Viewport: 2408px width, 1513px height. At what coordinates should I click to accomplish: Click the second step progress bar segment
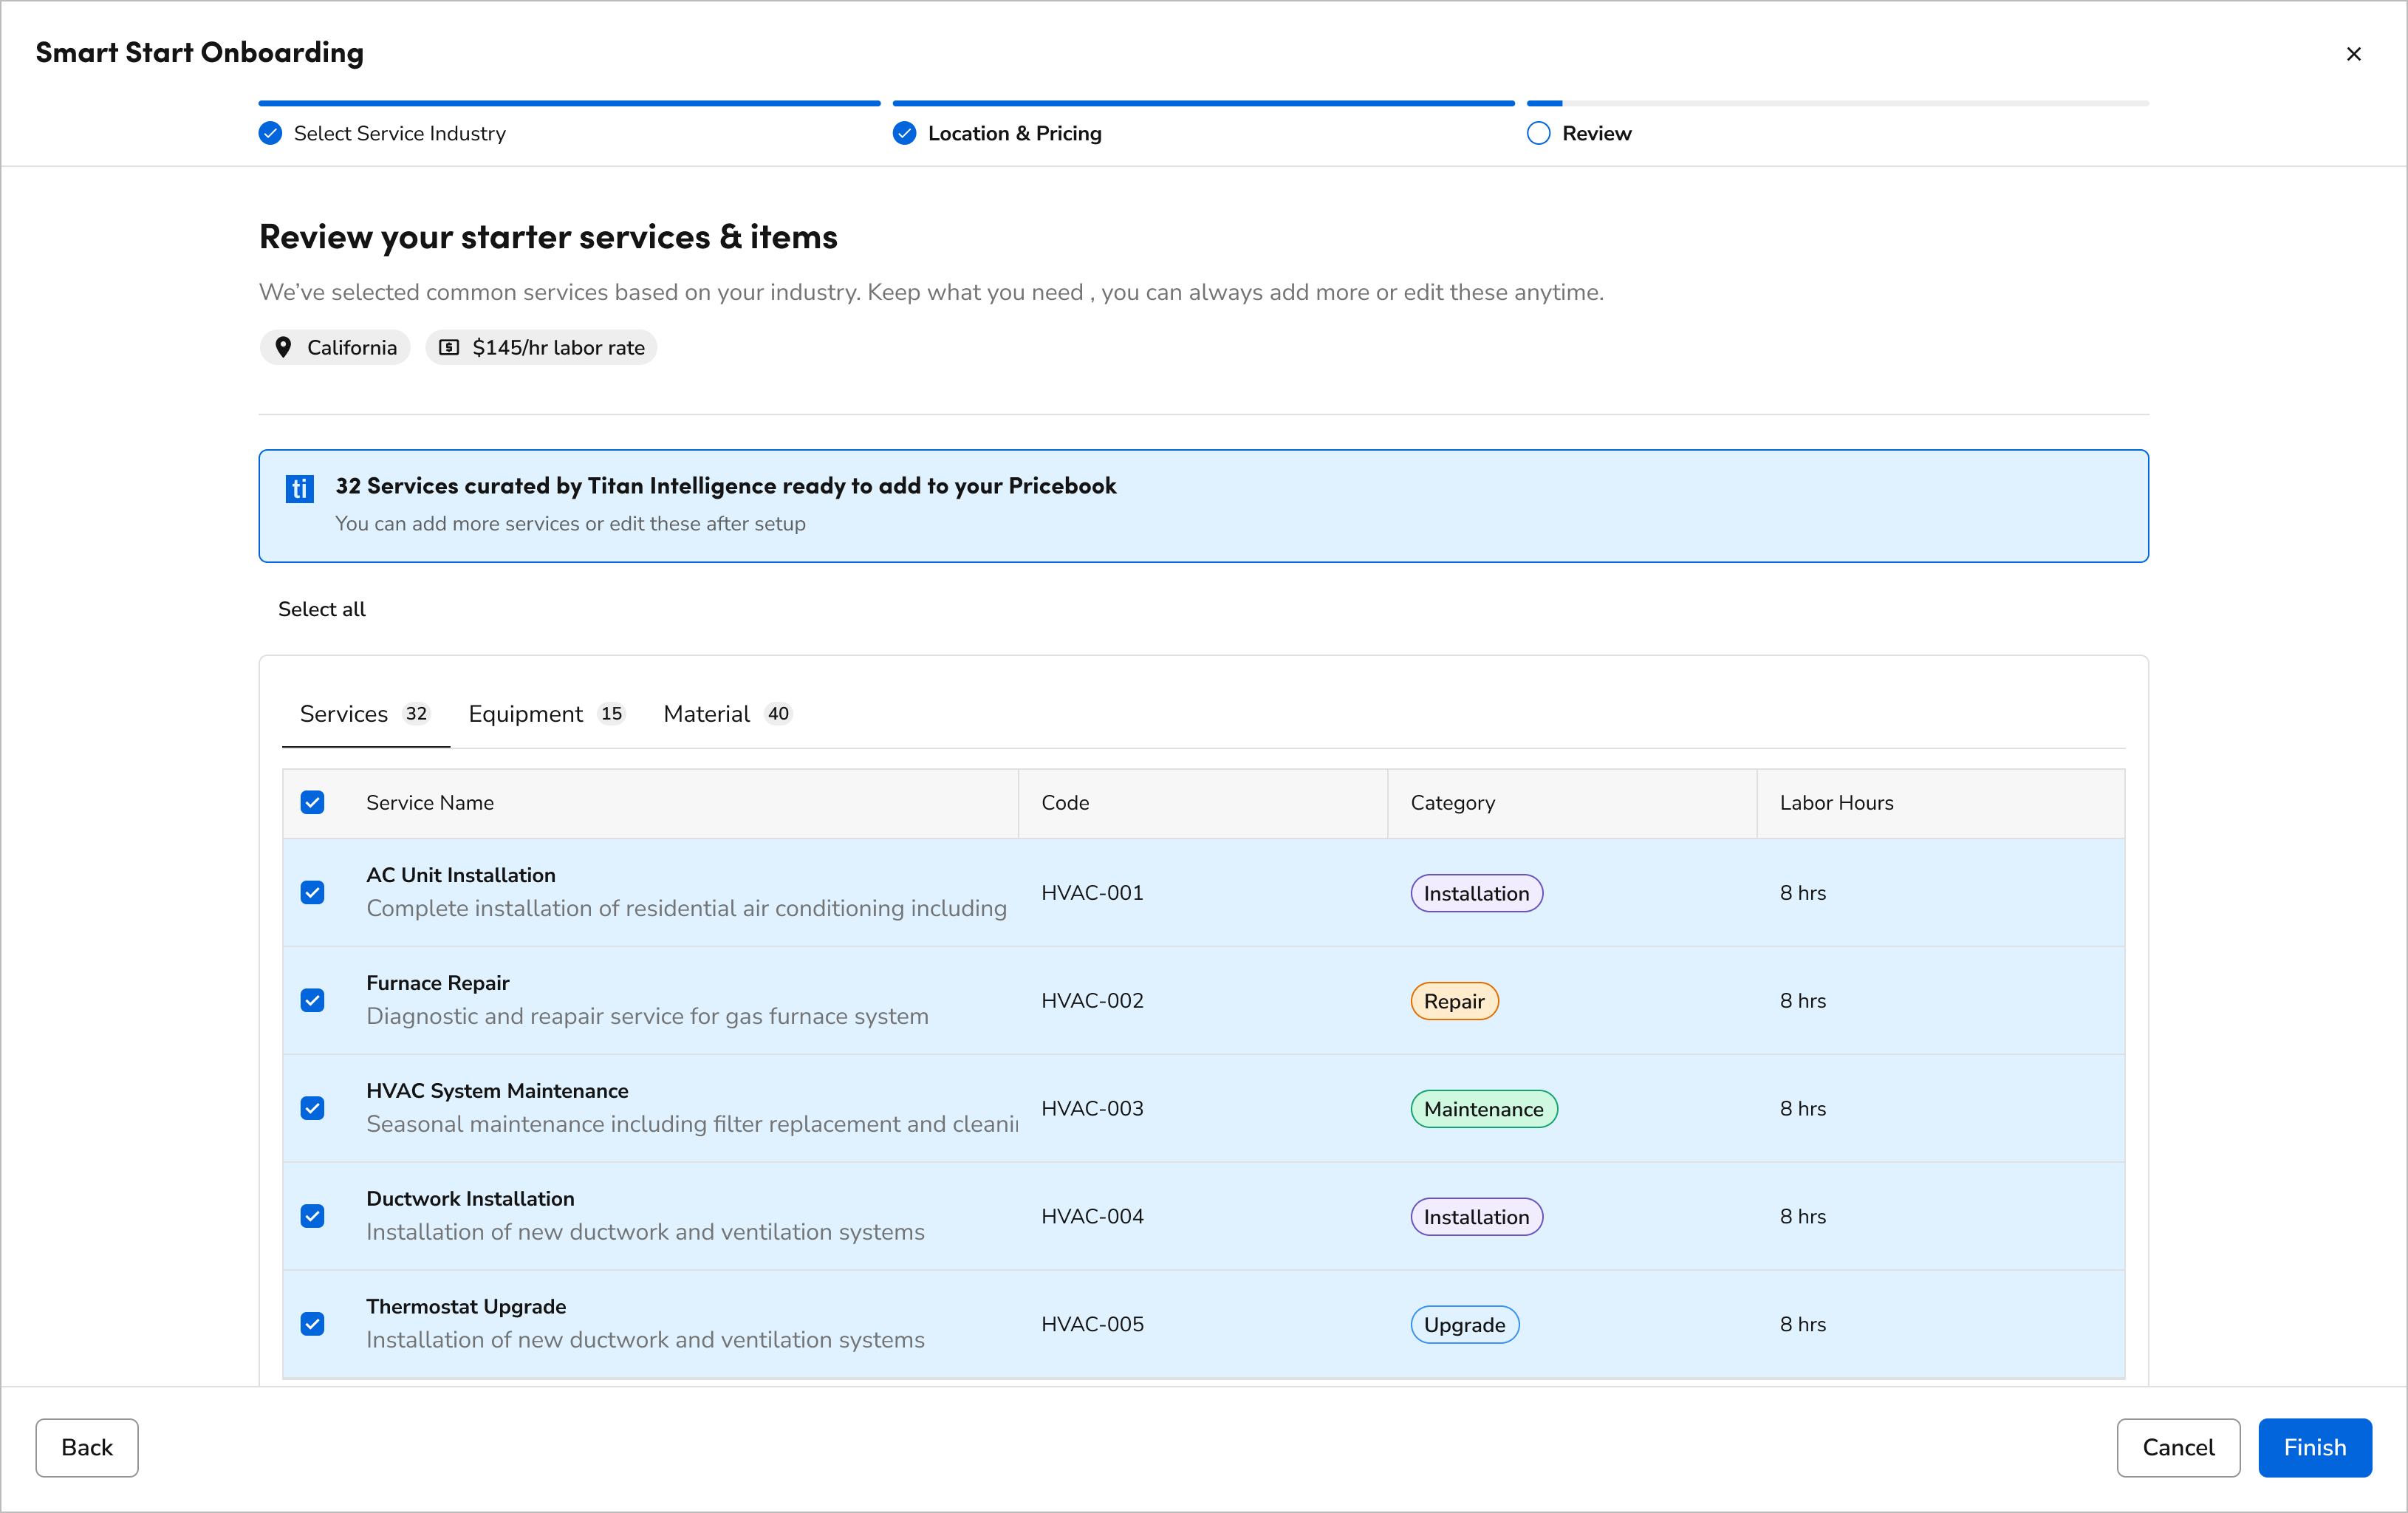click(1203, 103)
